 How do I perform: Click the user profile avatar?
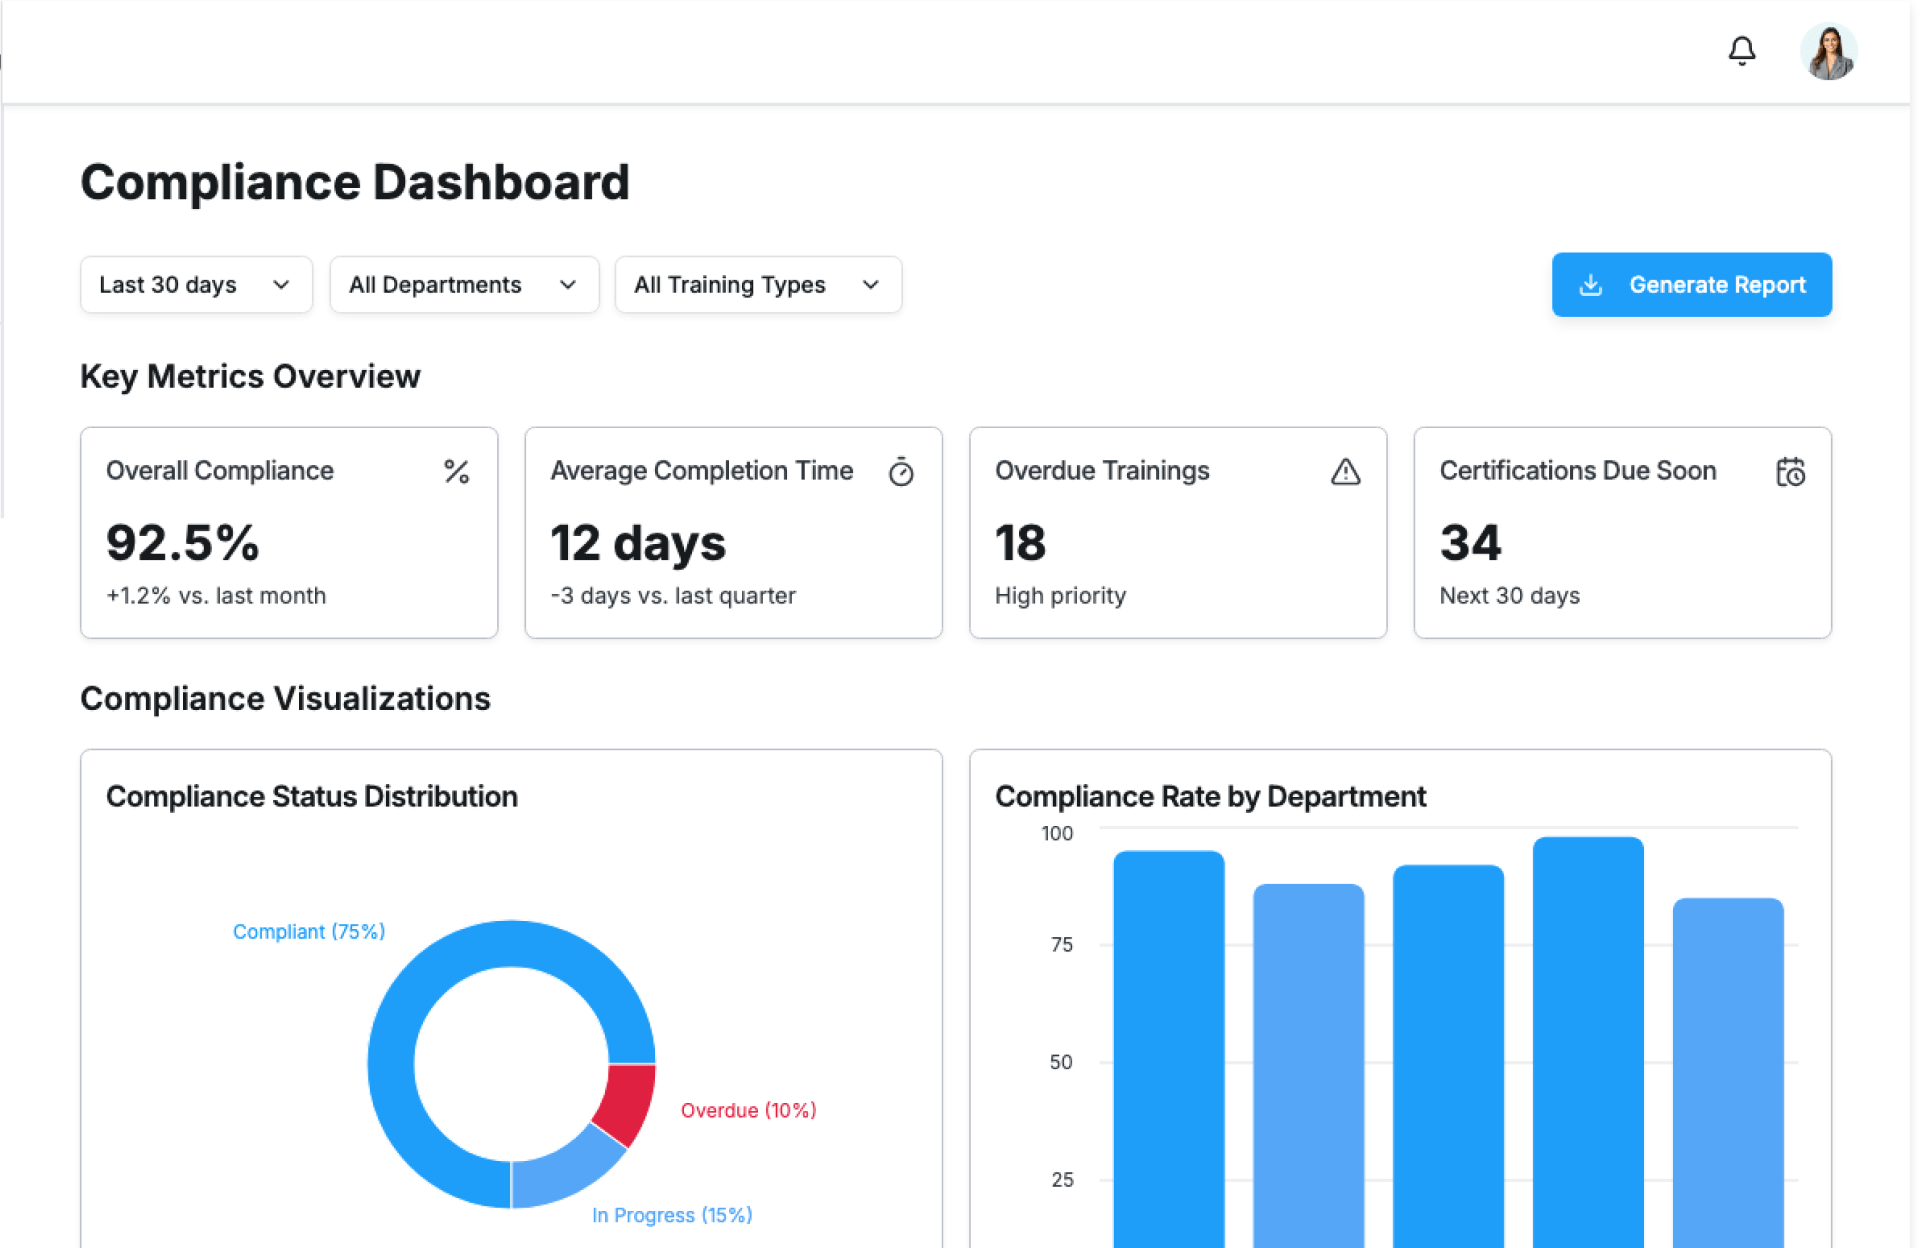click(1828, 52)
